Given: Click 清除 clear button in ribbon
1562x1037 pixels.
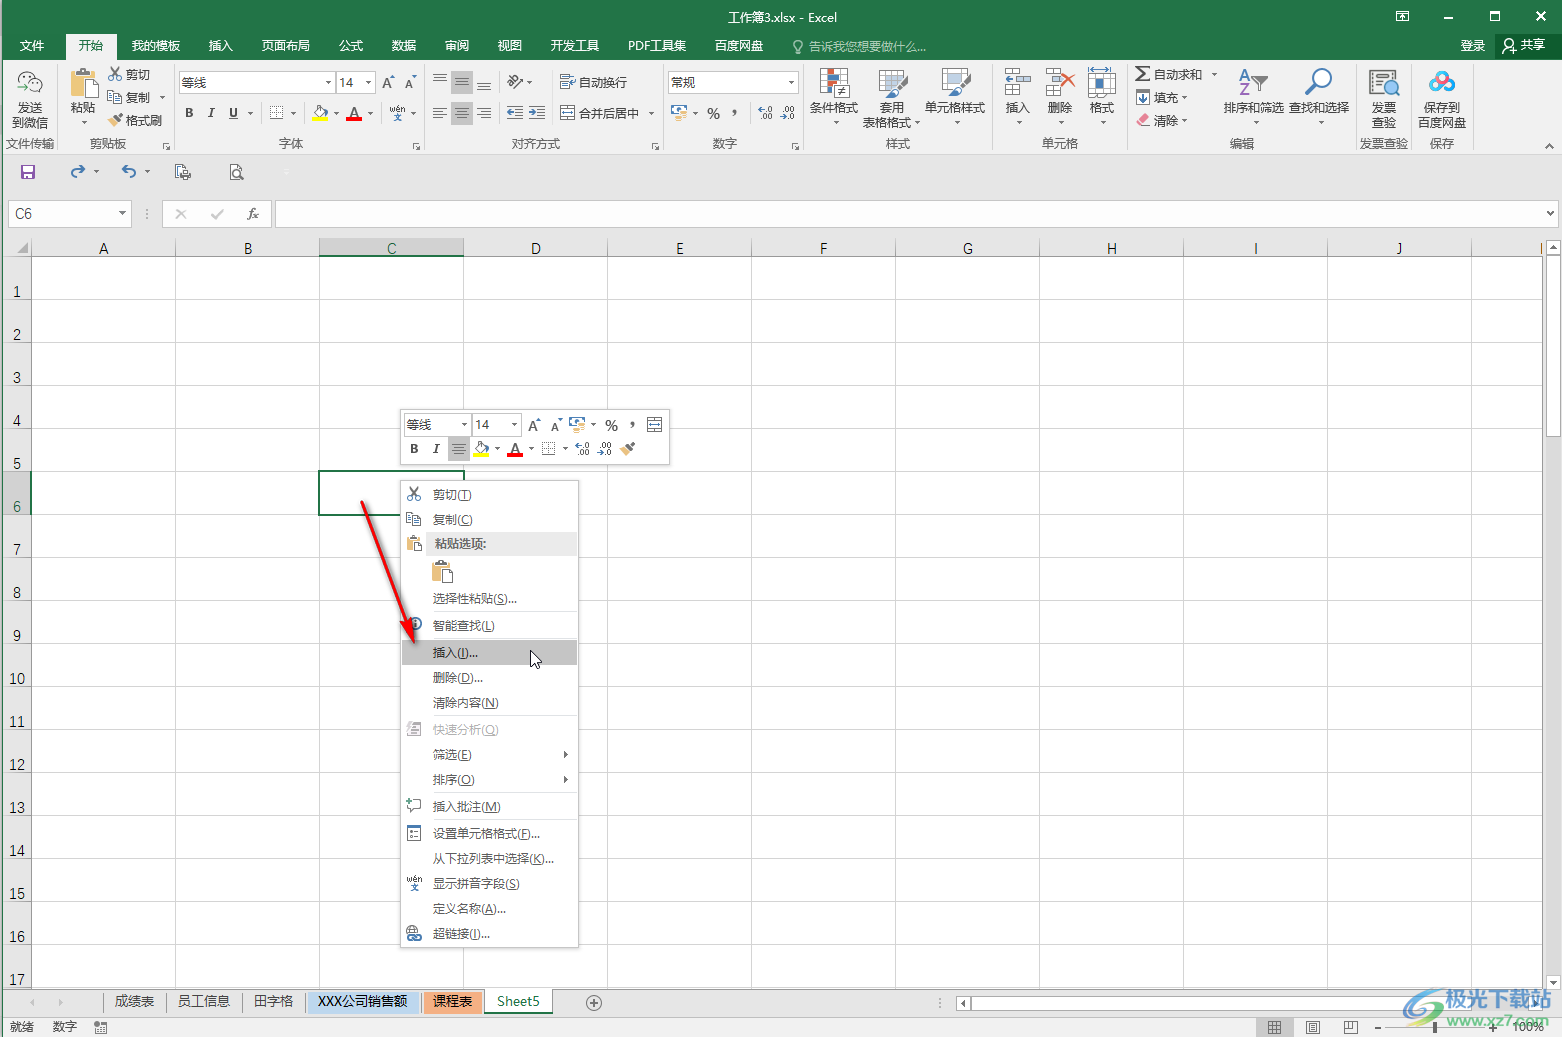Looking at the screenshot, I should 1162,120.
